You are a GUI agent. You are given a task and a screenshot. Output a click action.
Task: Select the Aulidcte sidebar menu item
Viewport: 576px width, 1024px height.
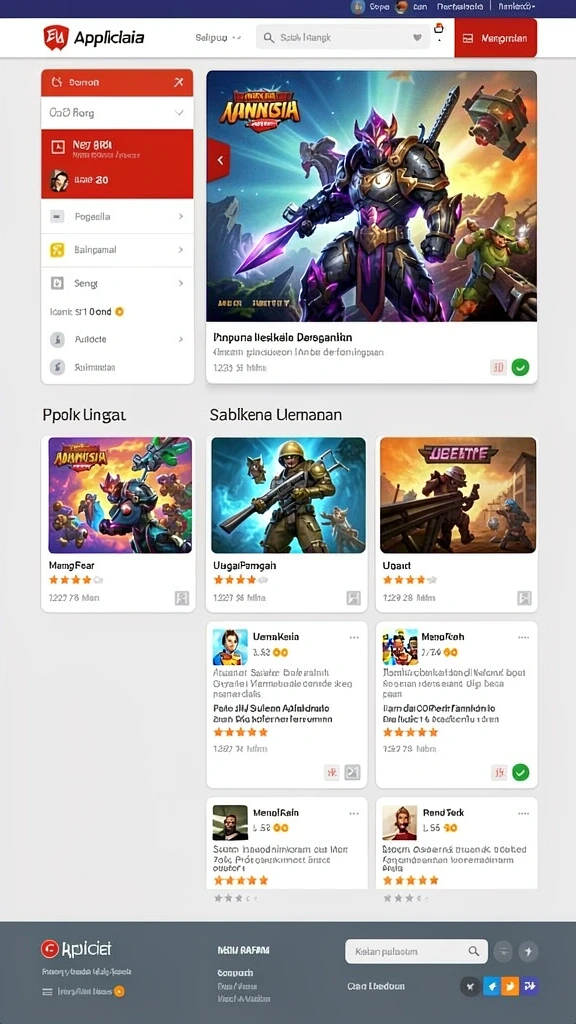pyautogui.click(x=118, y=340)
